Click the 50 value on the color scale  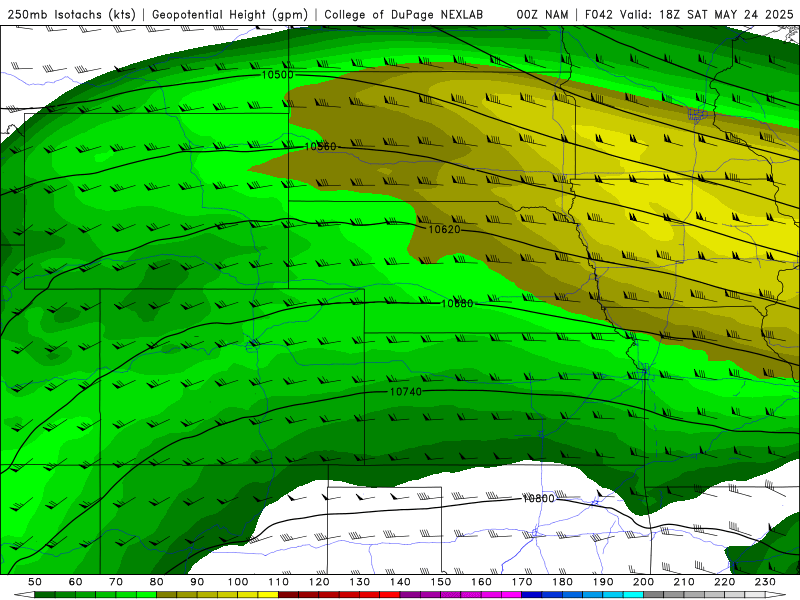[x=35, y=582]
